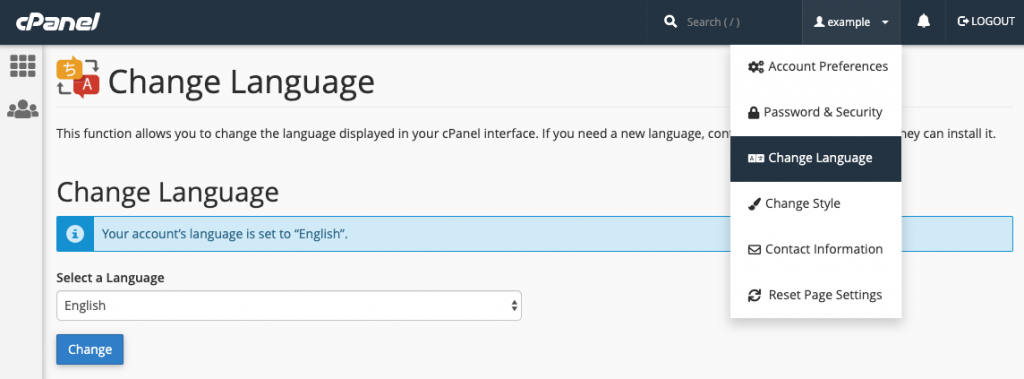Click the LOGOUT link
Screen dimensions: 1024x379
985,22
